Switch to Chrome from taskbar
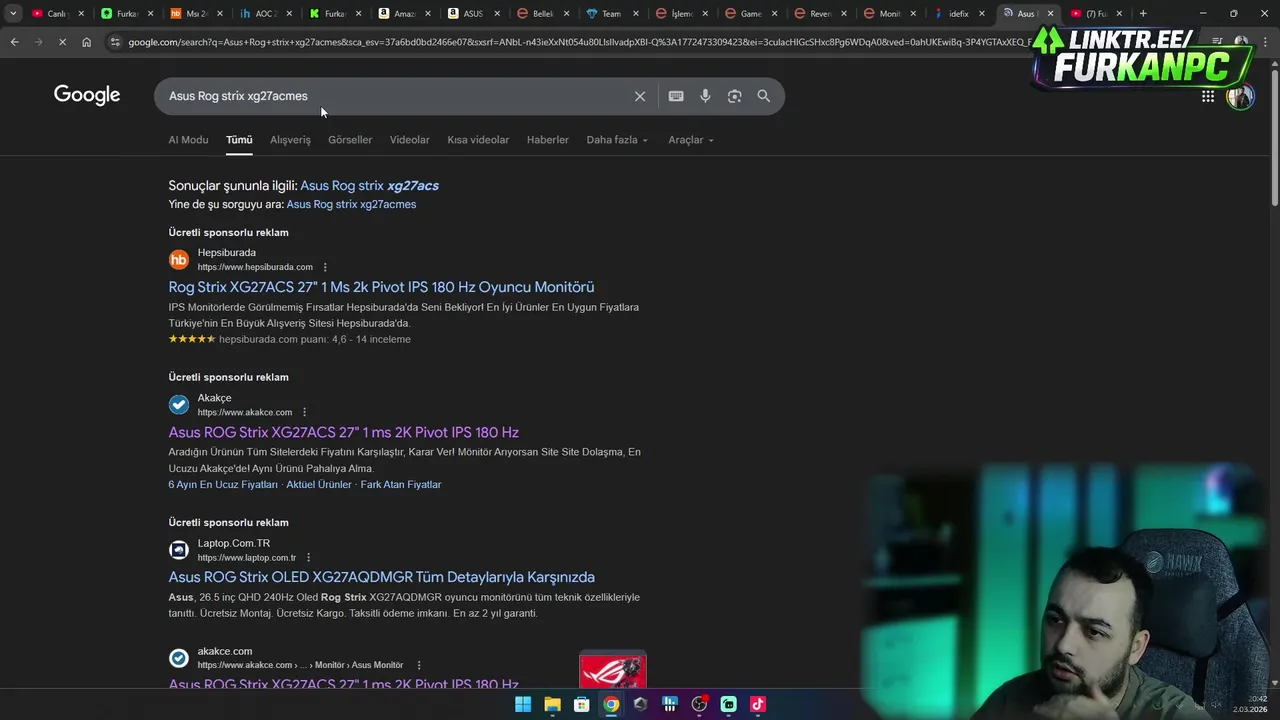 pos(611,704)
